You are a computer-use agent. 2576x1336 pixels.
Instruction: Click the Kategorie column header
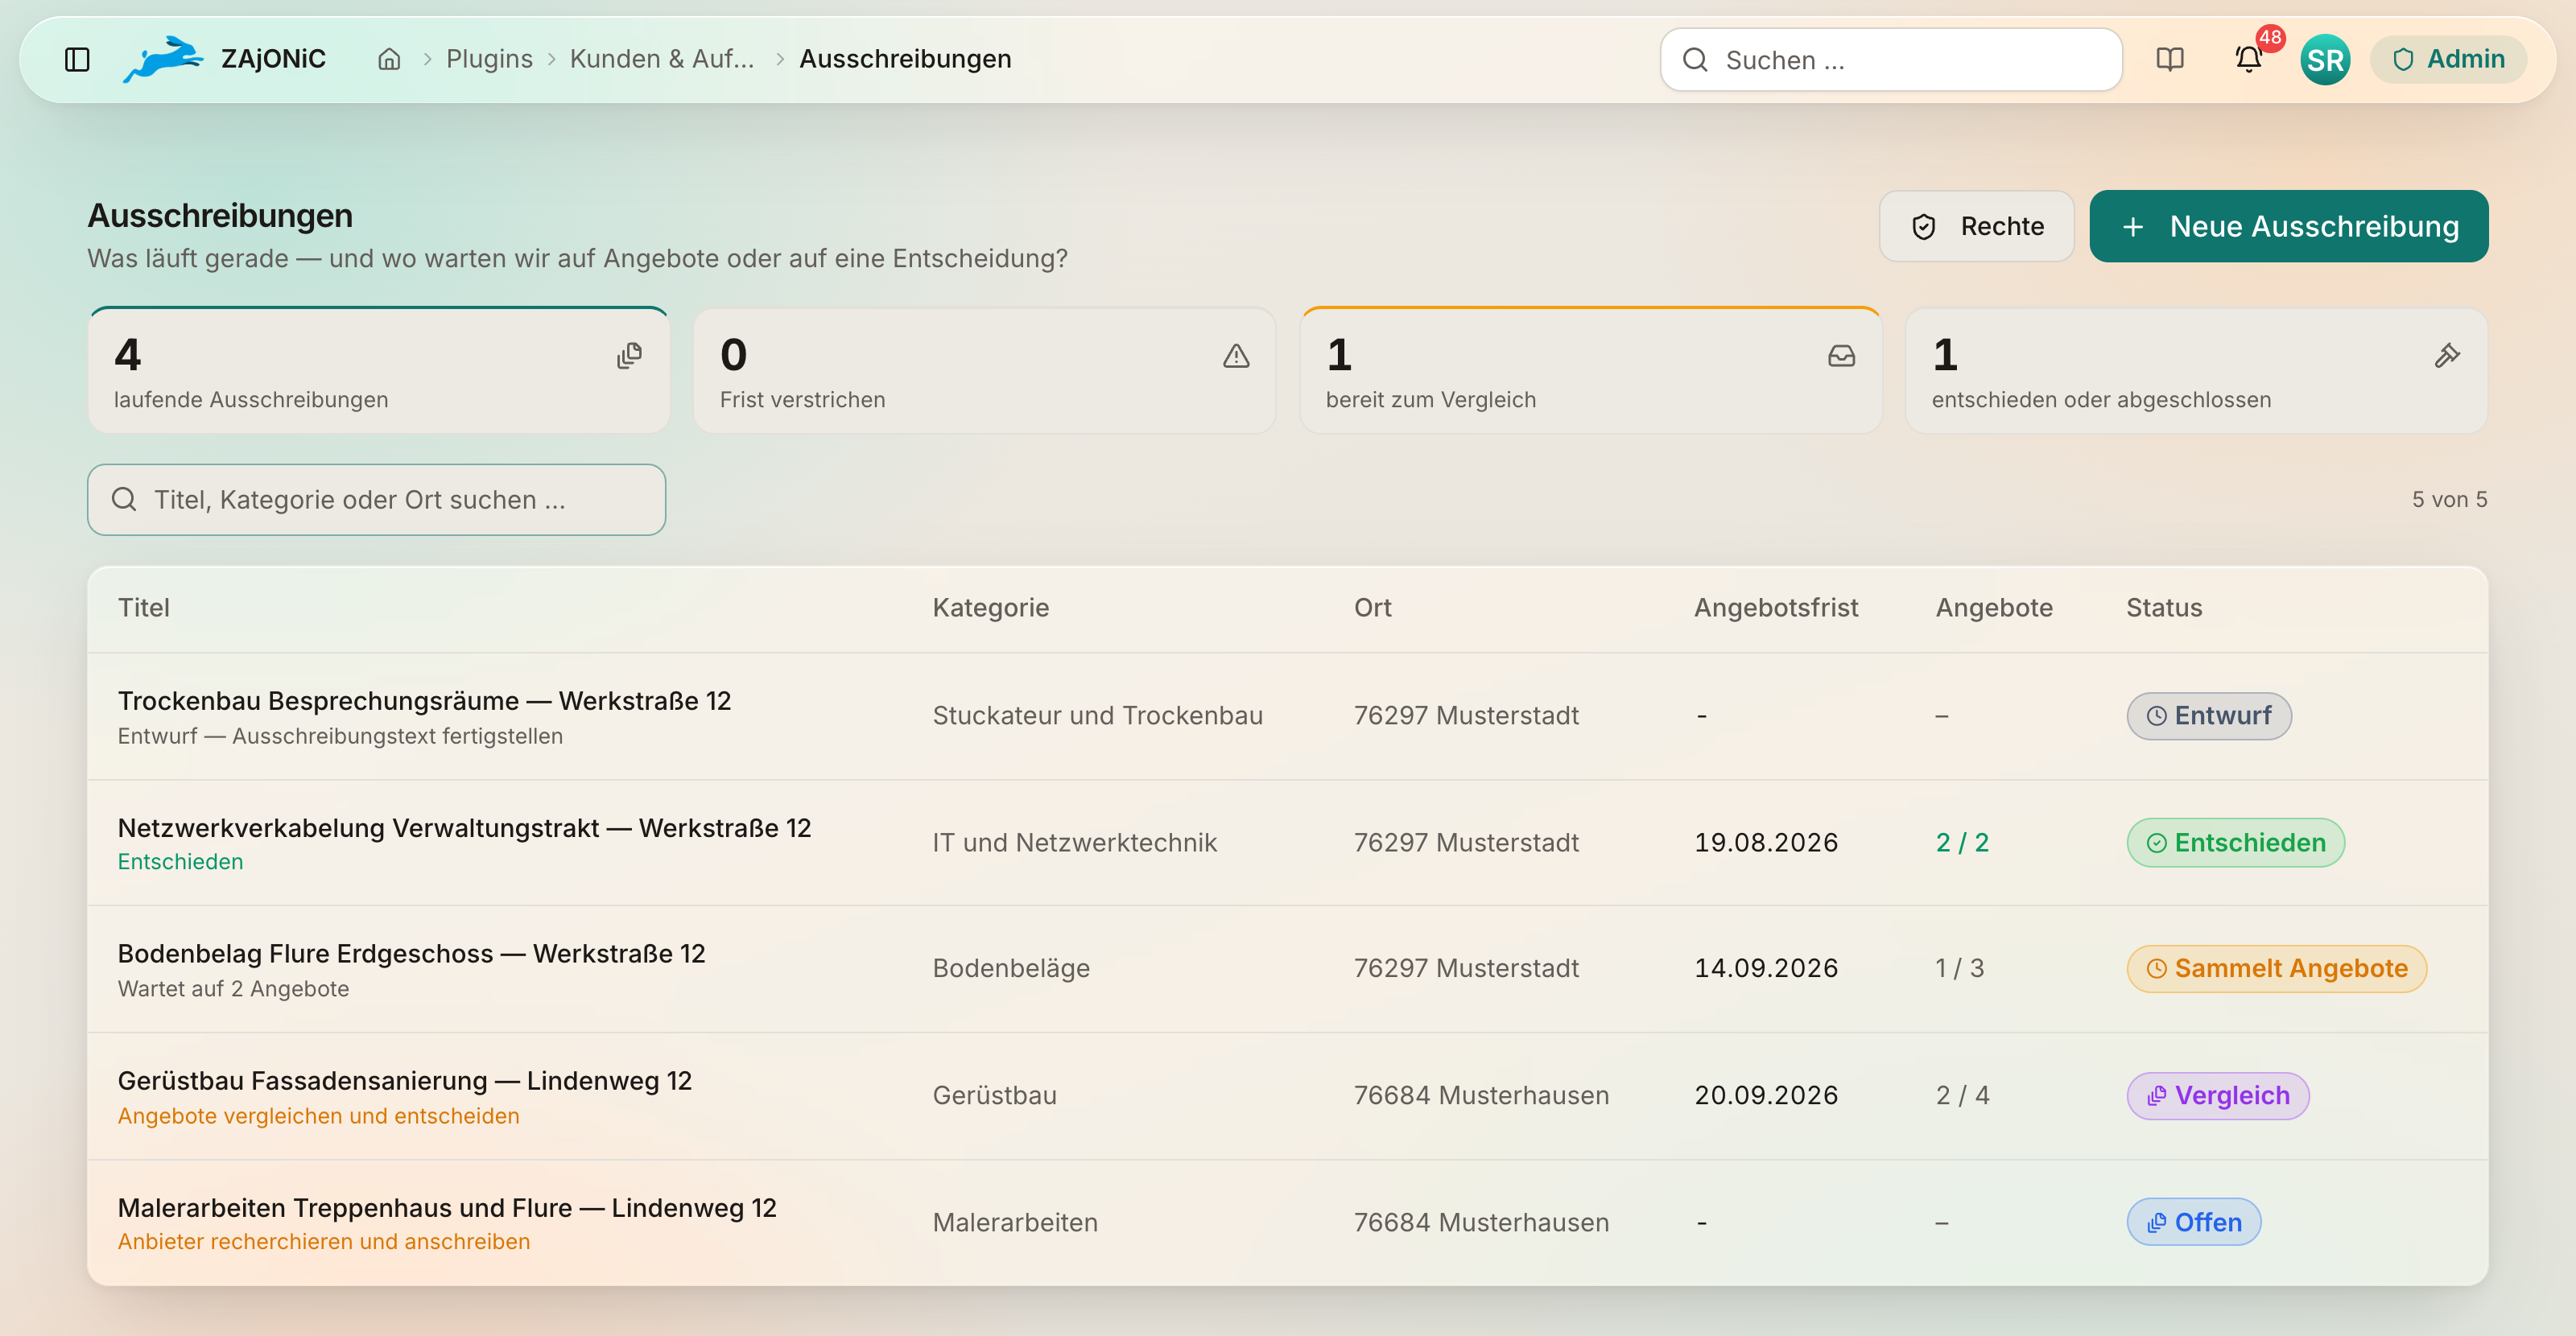point(990,608)
